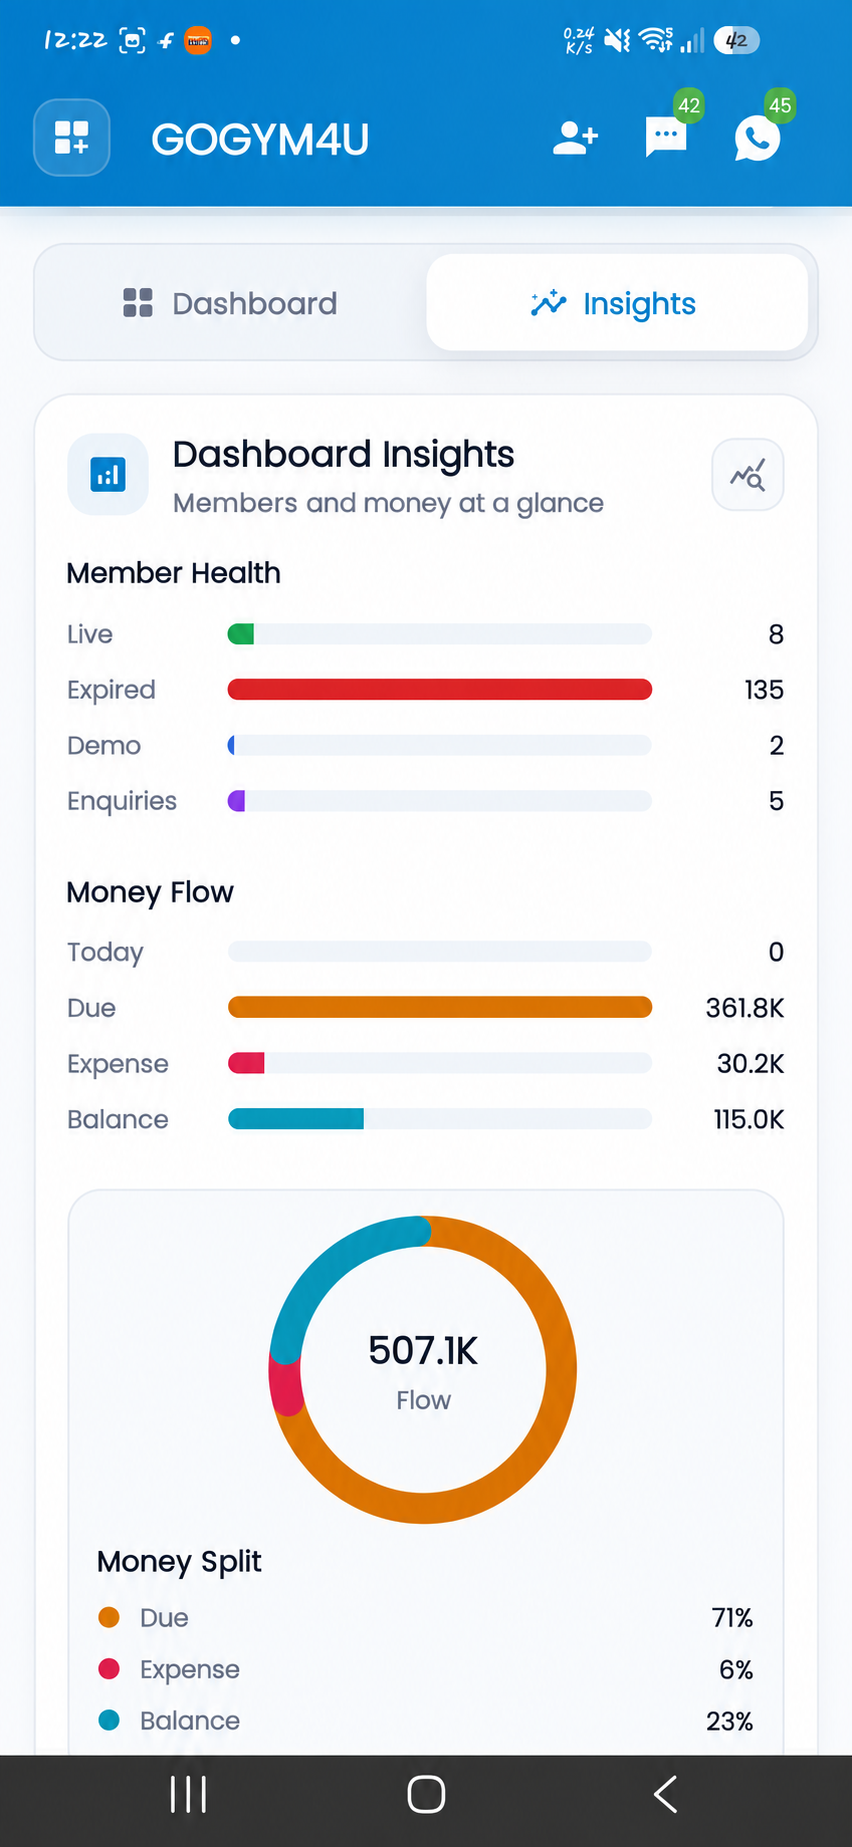Tap the Android recent apps button
This screenshot has width=852, height=1847.
(188, 1794)
